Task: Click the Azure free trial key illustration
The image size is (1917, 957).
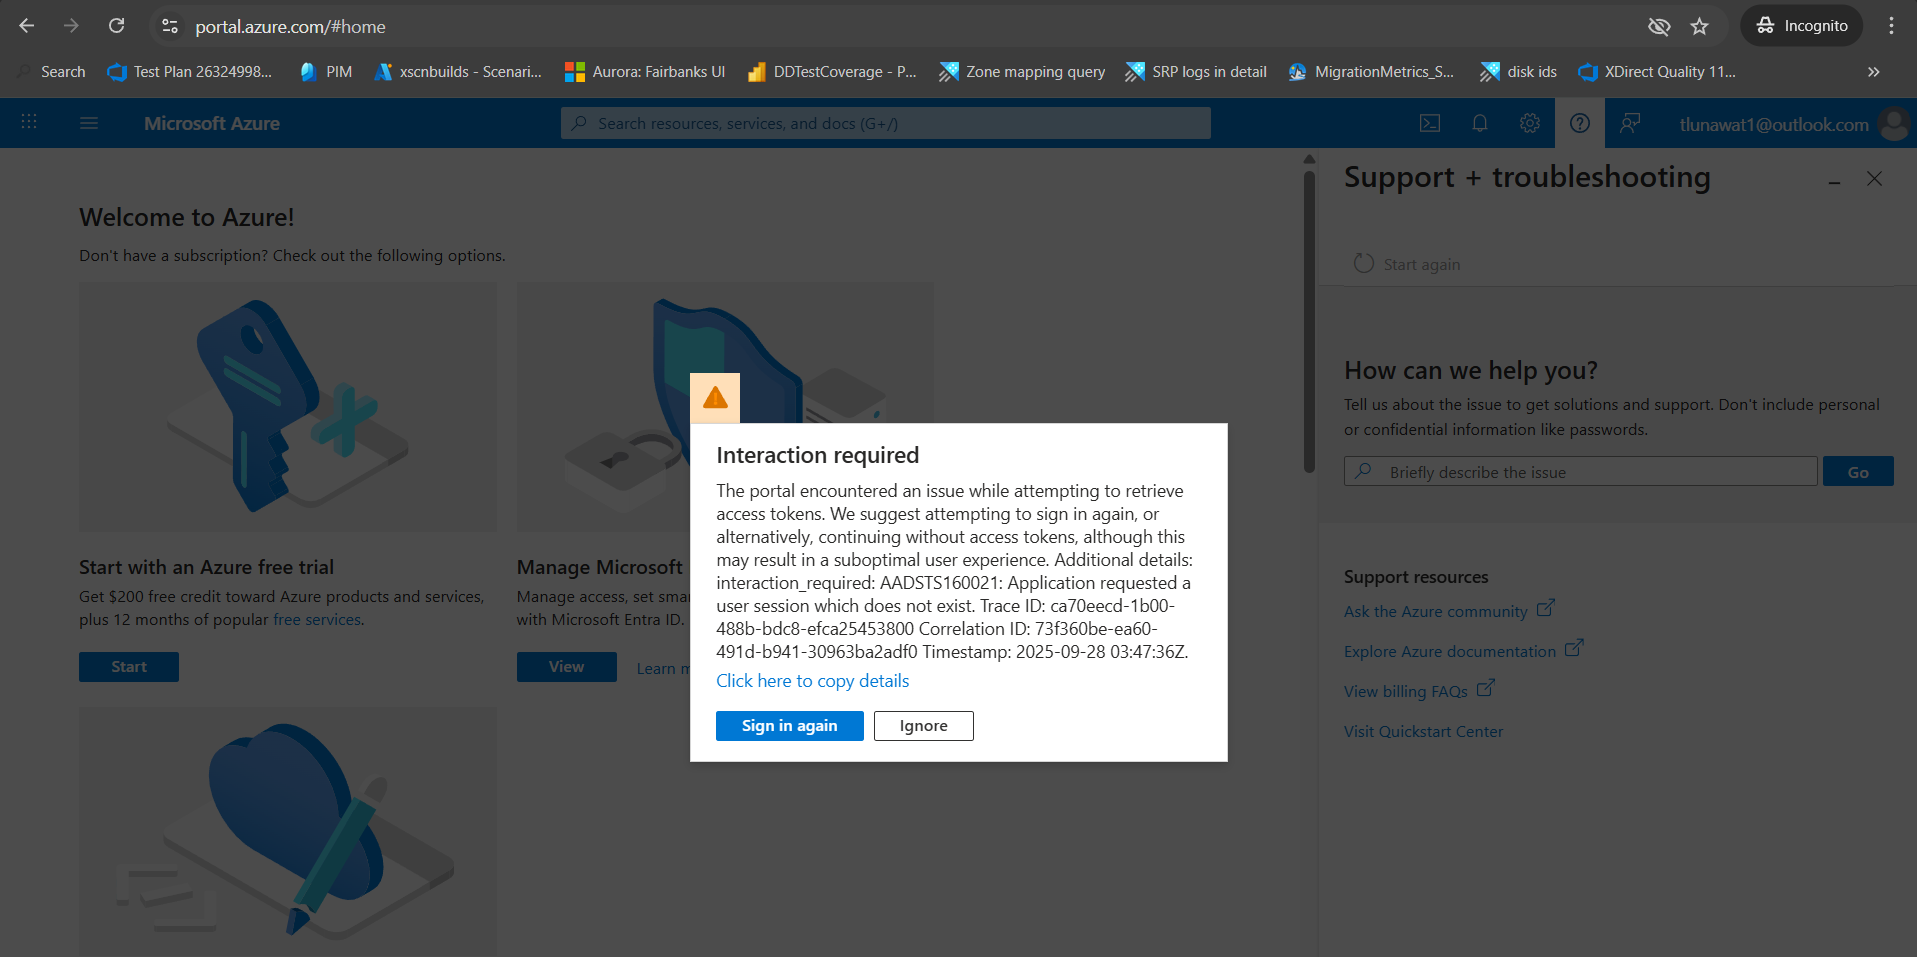Action: click(288, 407)
